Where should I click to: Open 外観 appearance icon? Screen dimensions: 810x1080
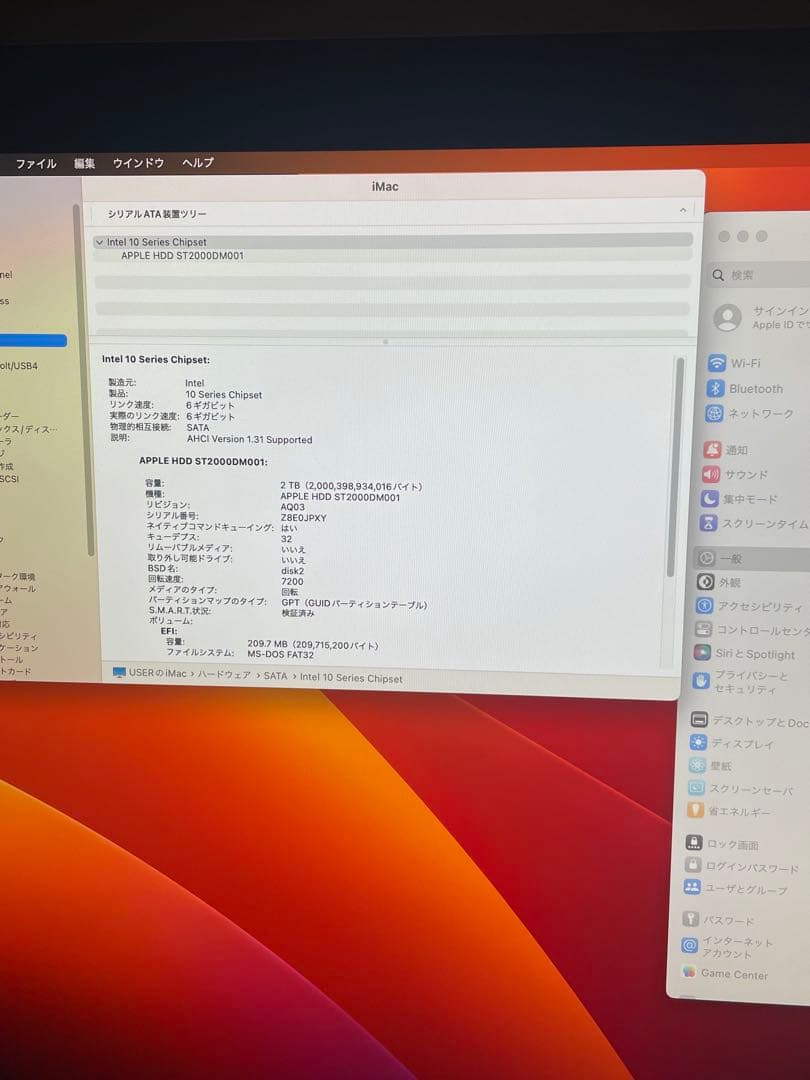click(x=705, y=582)
